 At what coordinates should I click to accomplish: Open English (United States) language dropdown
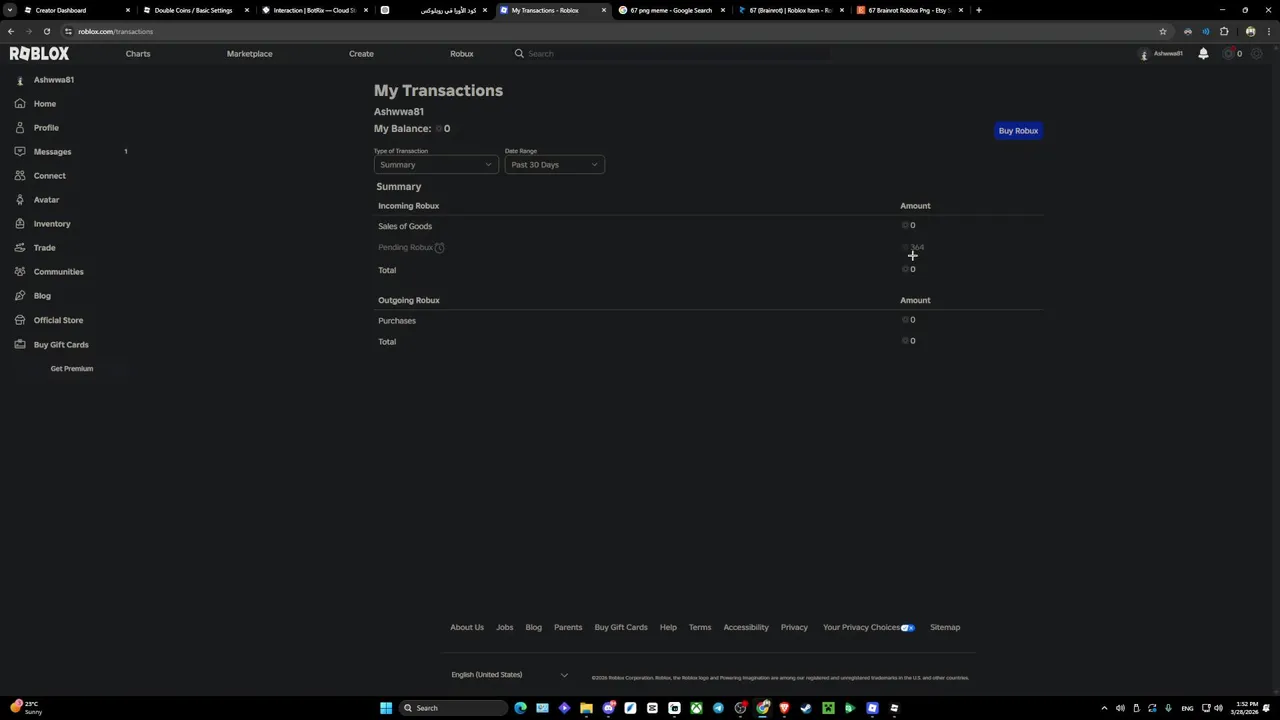point(509,675)
